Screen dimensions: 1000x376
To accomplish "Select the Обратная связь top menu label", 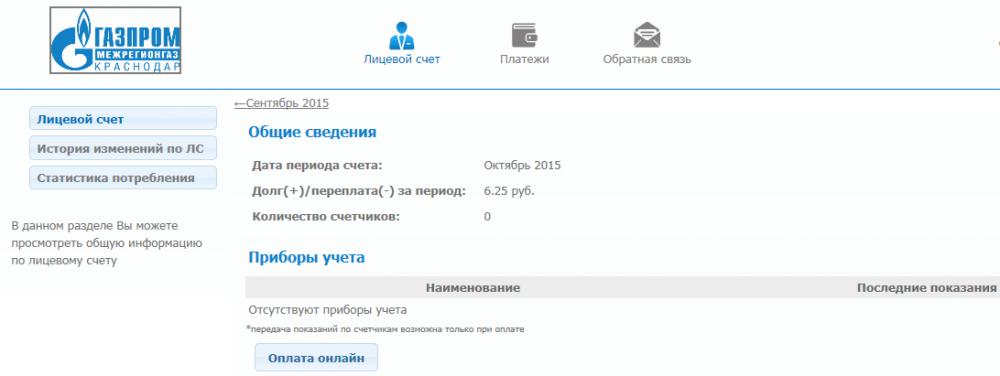I will pos(647,59).
